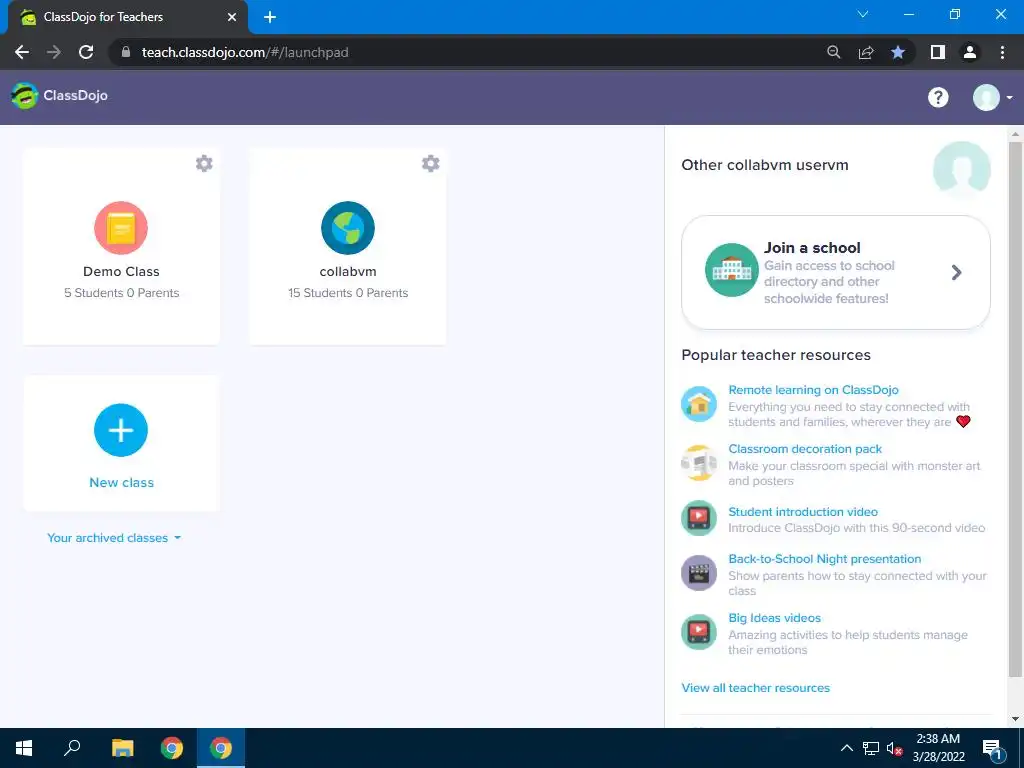This screenshot has height=768, width=1024.
Task: Click '15 Students 0 Parents' text
Action: point(347,293)
